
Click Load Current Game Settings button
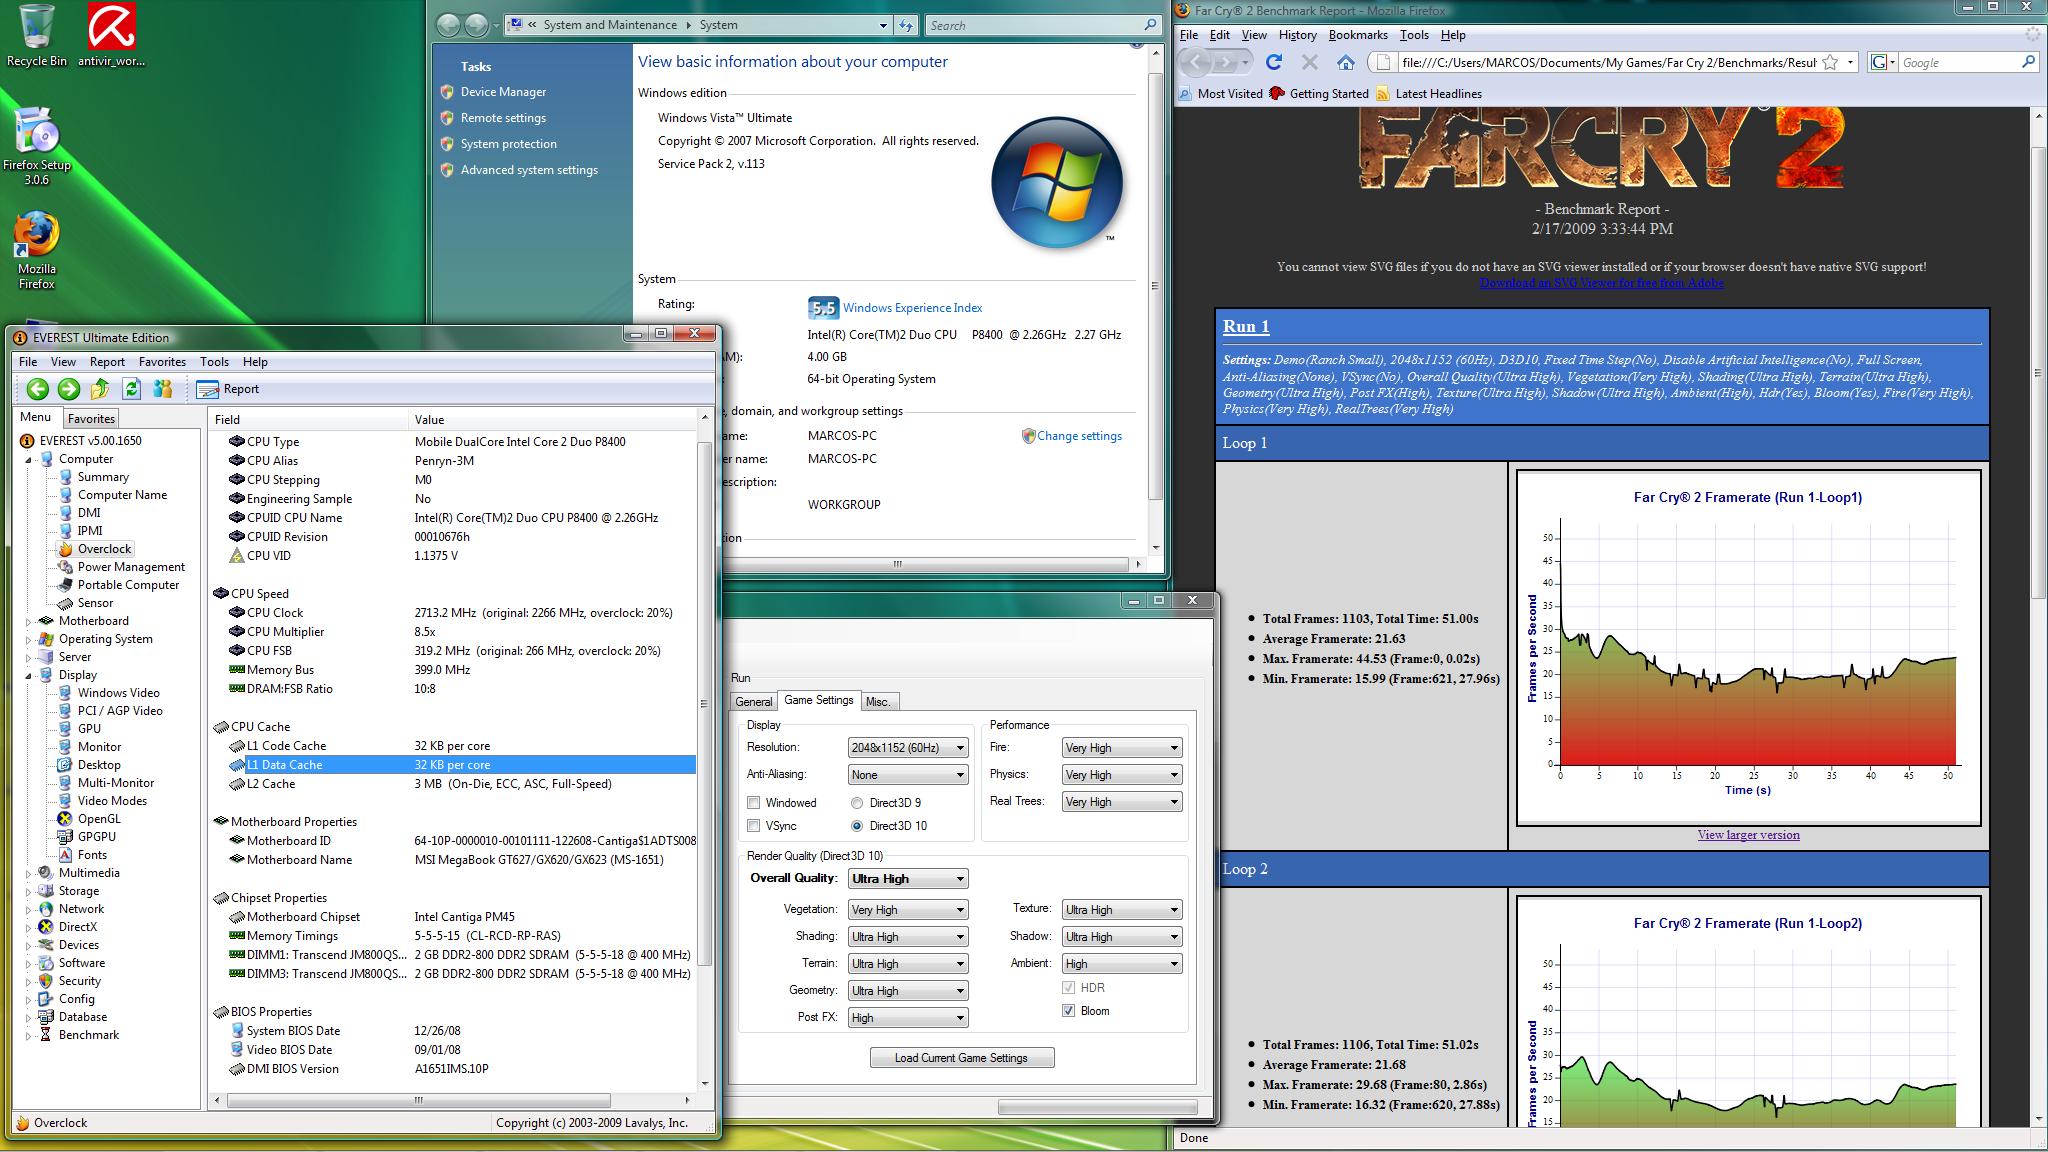point(962,1058)
